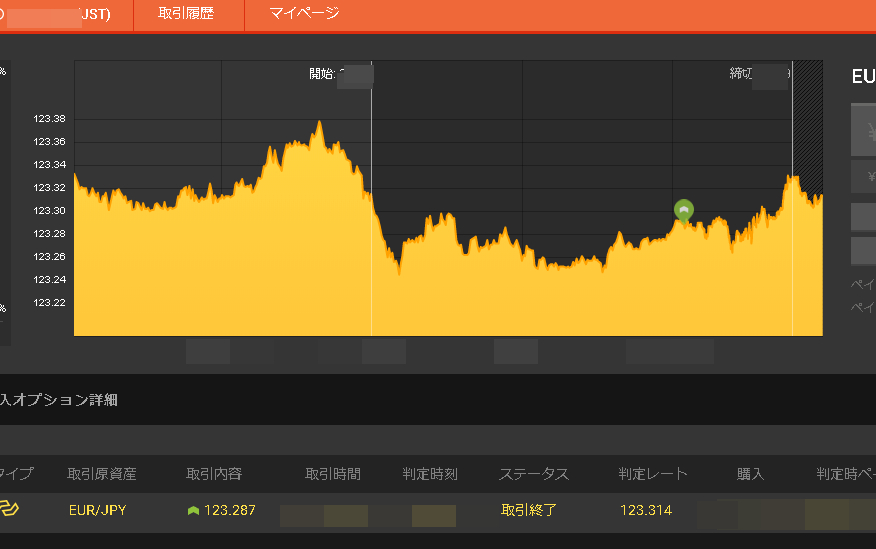Open the マイページ tab
The width and height of the screenshot is (876, 549).
click(x=304, y=14)
